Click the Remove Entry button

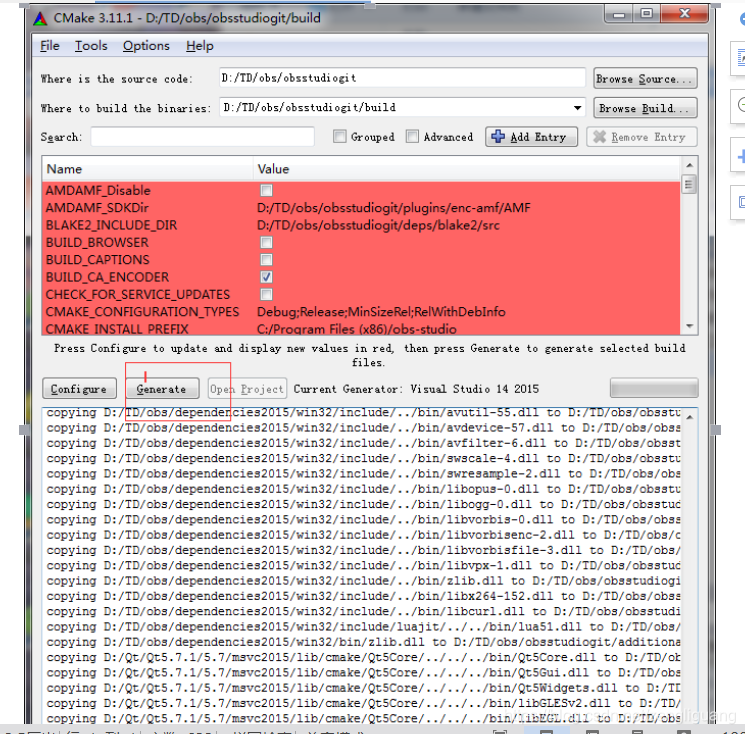(642, 137)
